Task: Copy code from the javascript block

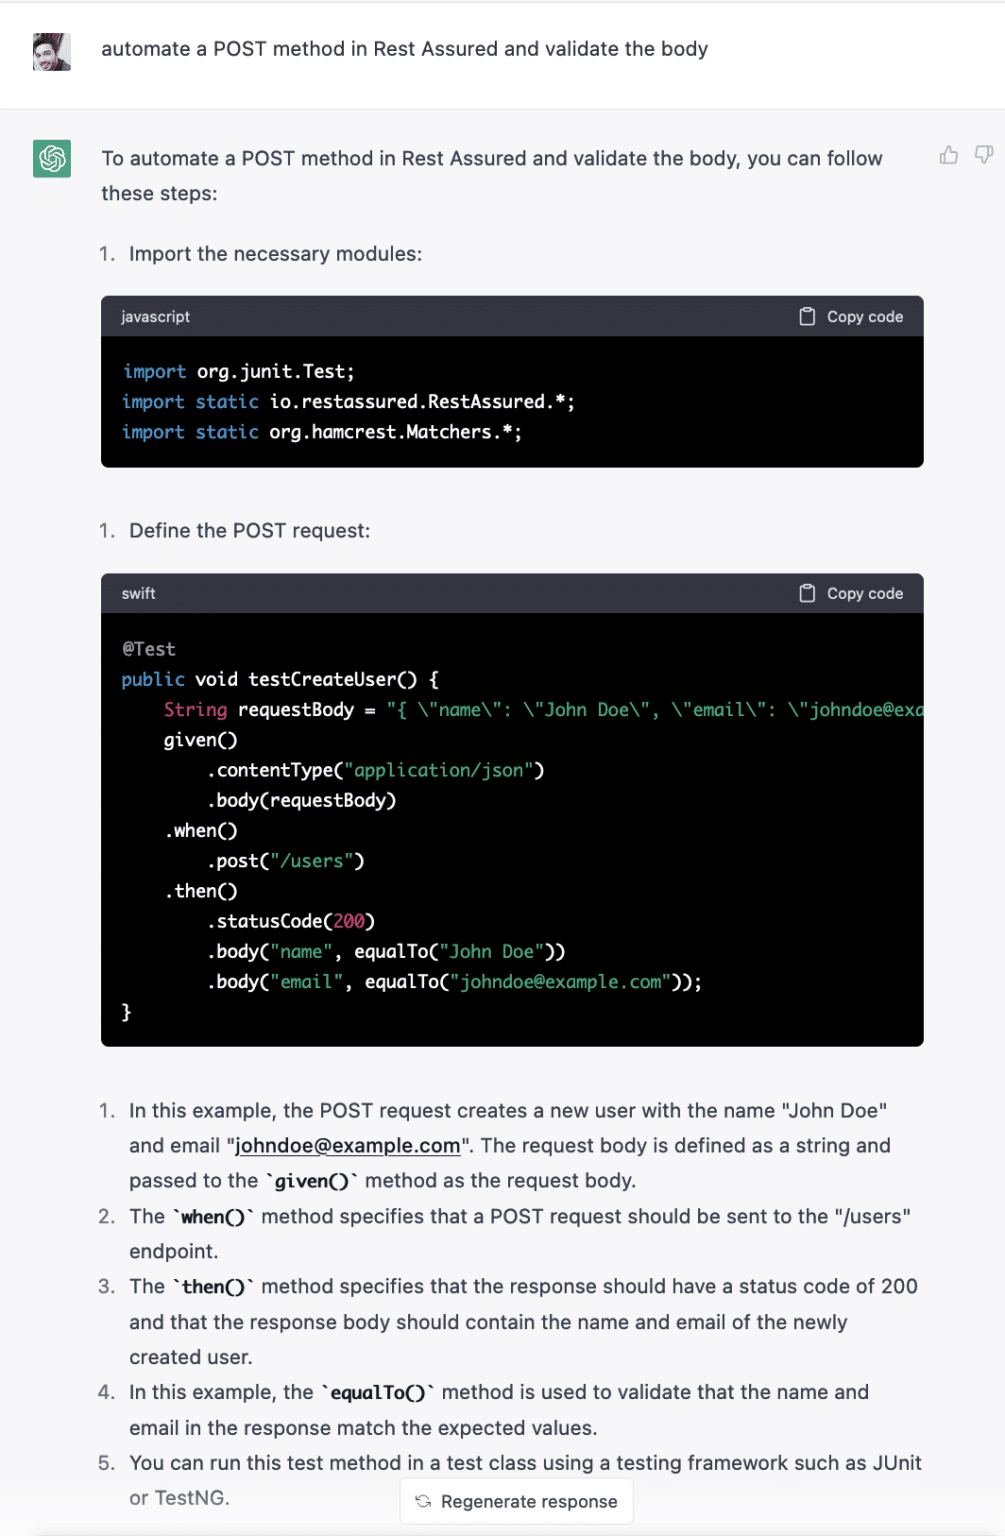Action: point(851,316)
